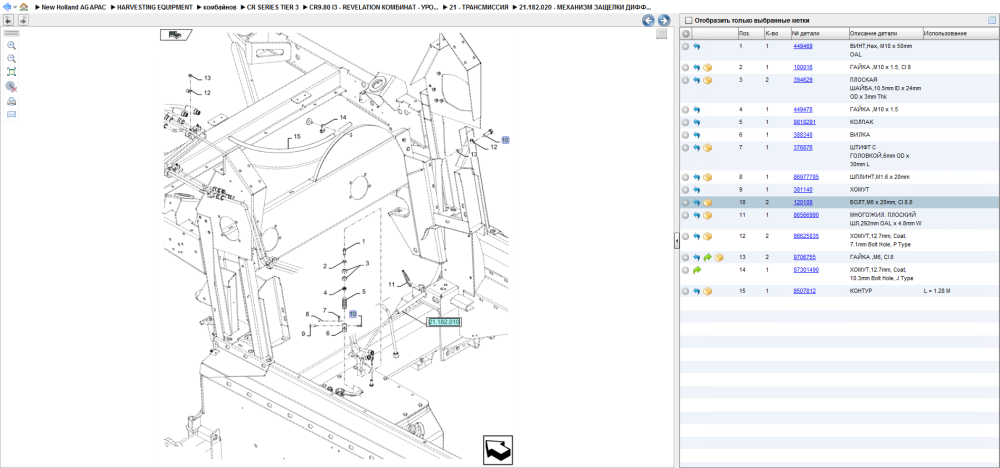Expand the panel with the right-arrow icon
Viewport: 1000px width, 468px height.
(23, 20)
